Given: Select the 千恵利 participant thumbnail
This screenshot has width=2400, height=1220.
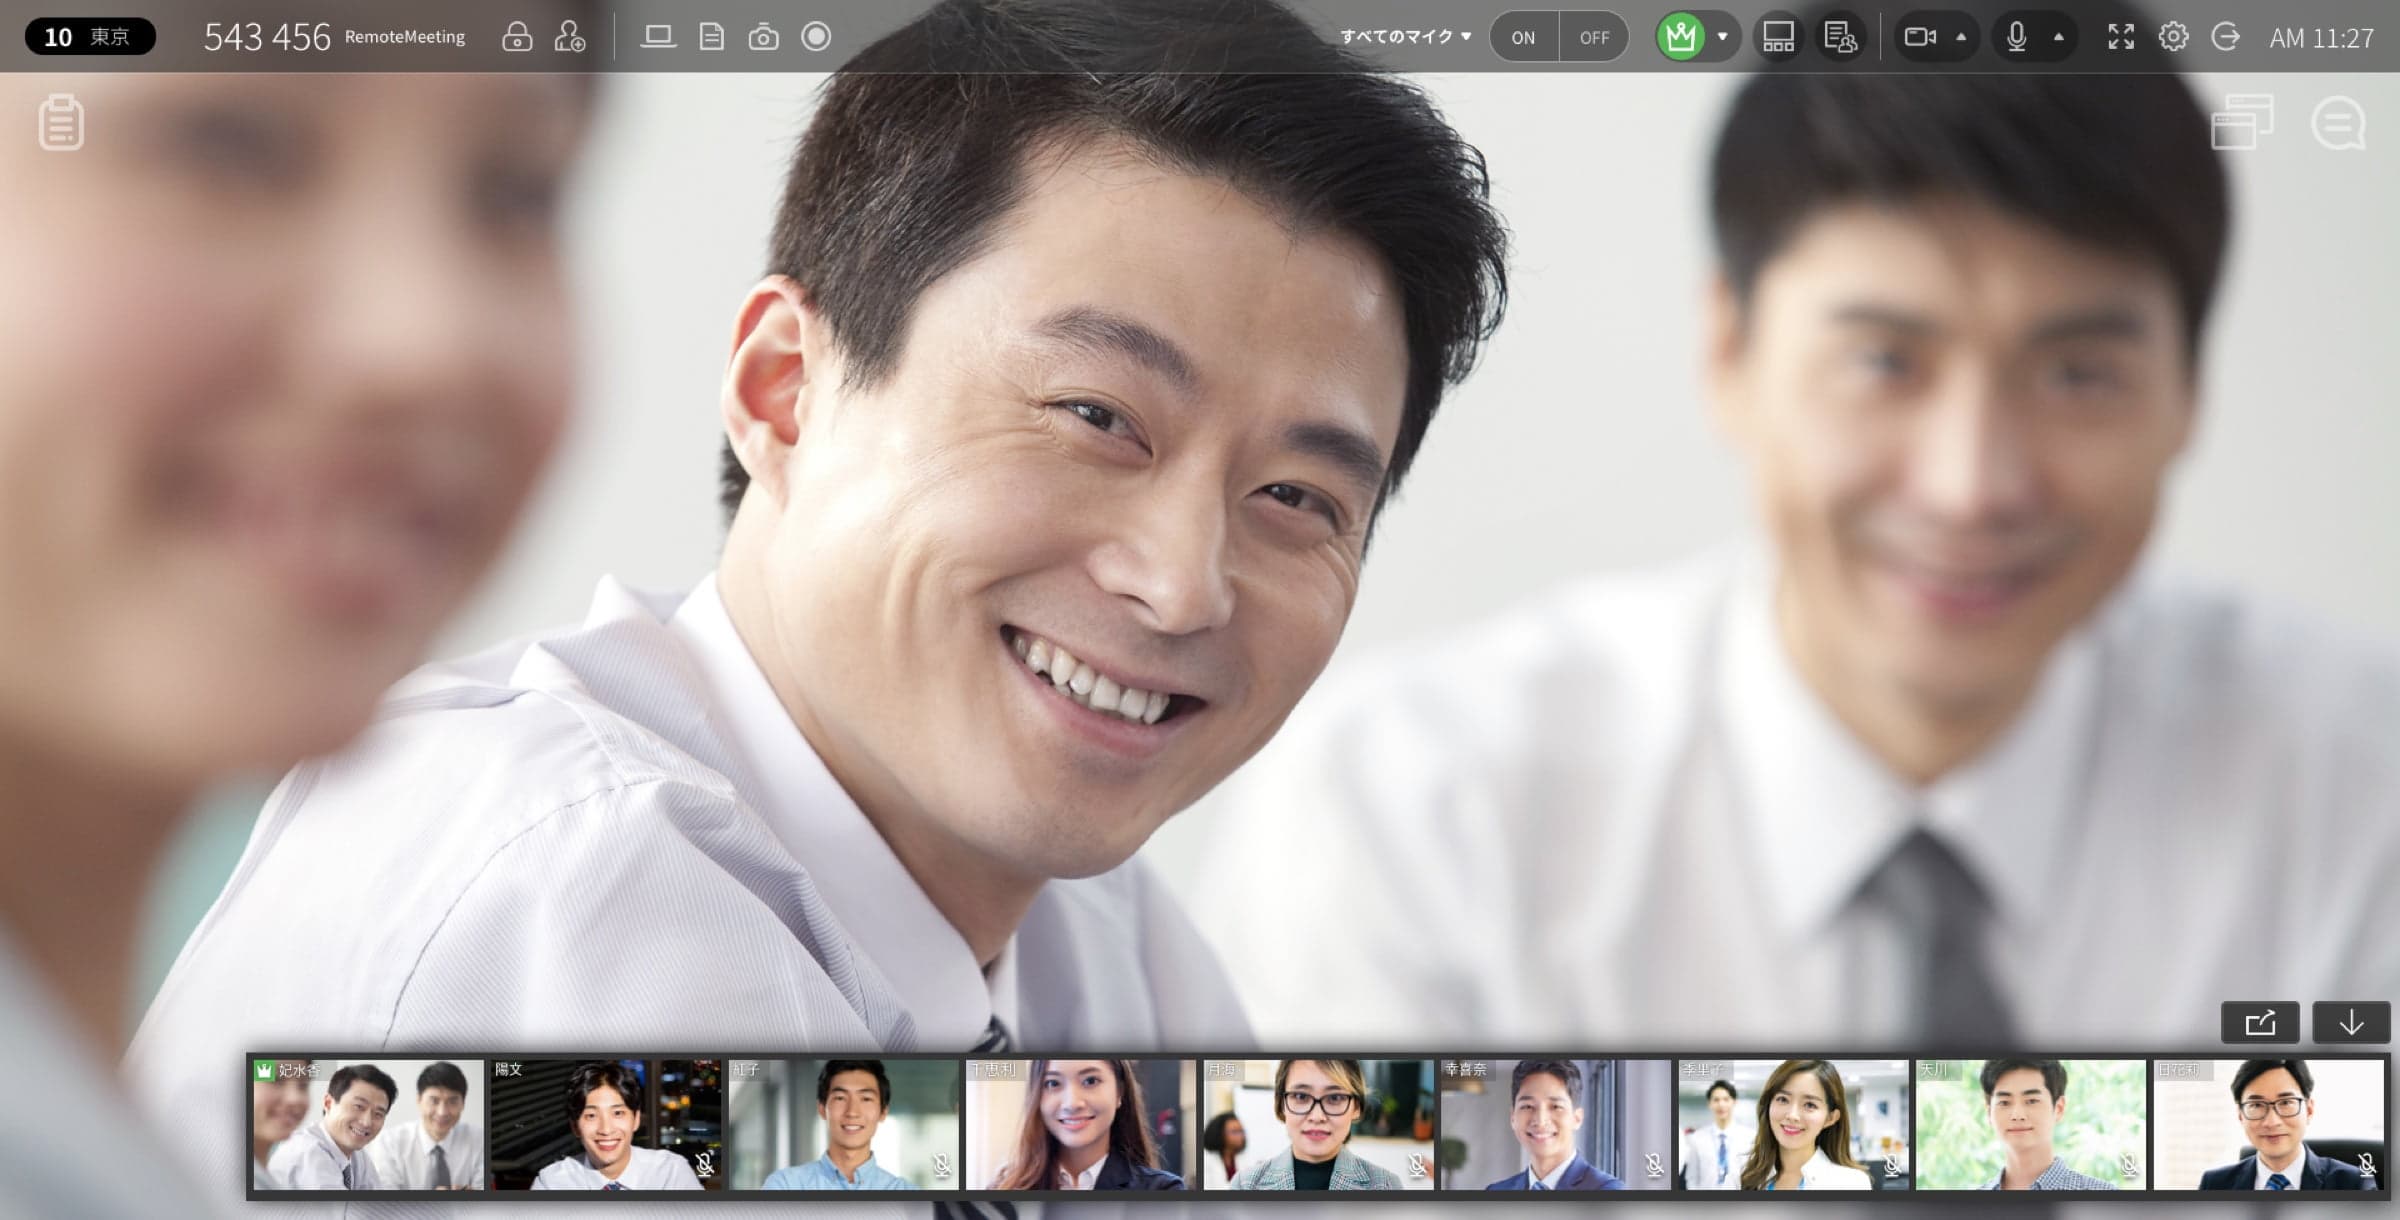Looking at the screenshot, I should pyautogui.click(x=1081, y=1125).
